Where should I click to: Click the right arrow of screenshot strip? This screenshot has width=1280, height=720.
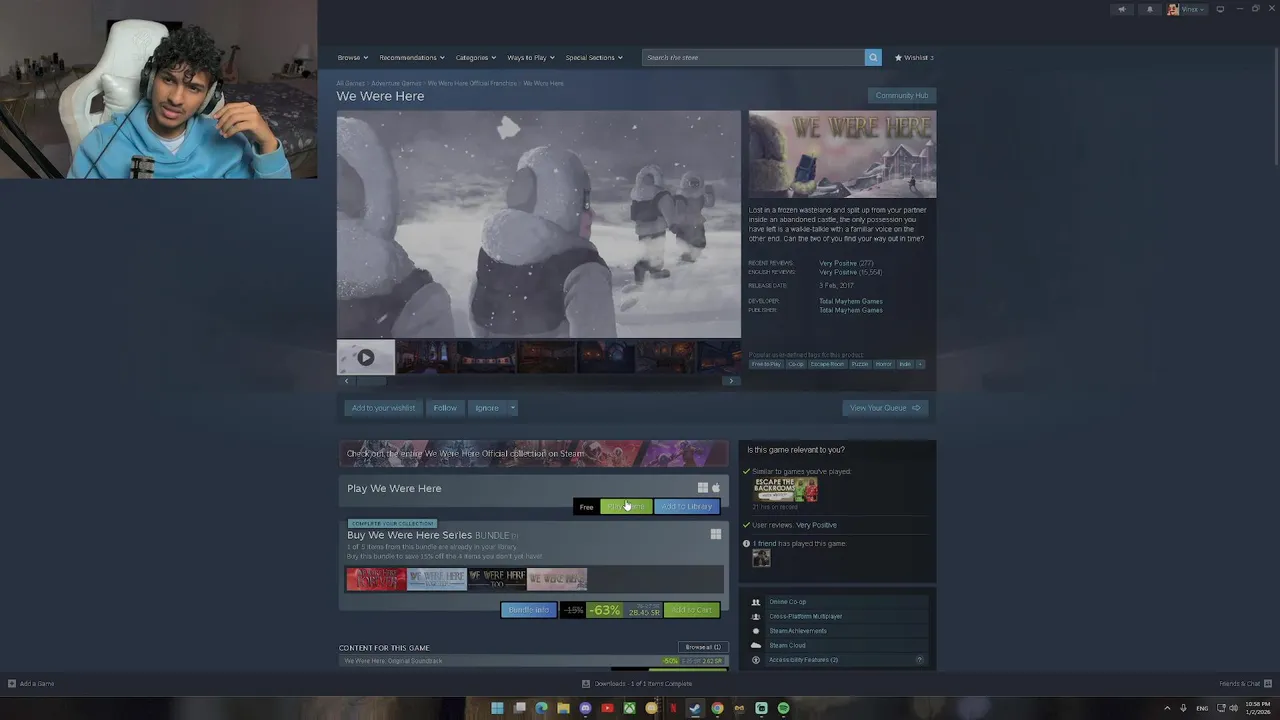click(x=731, y=381)
